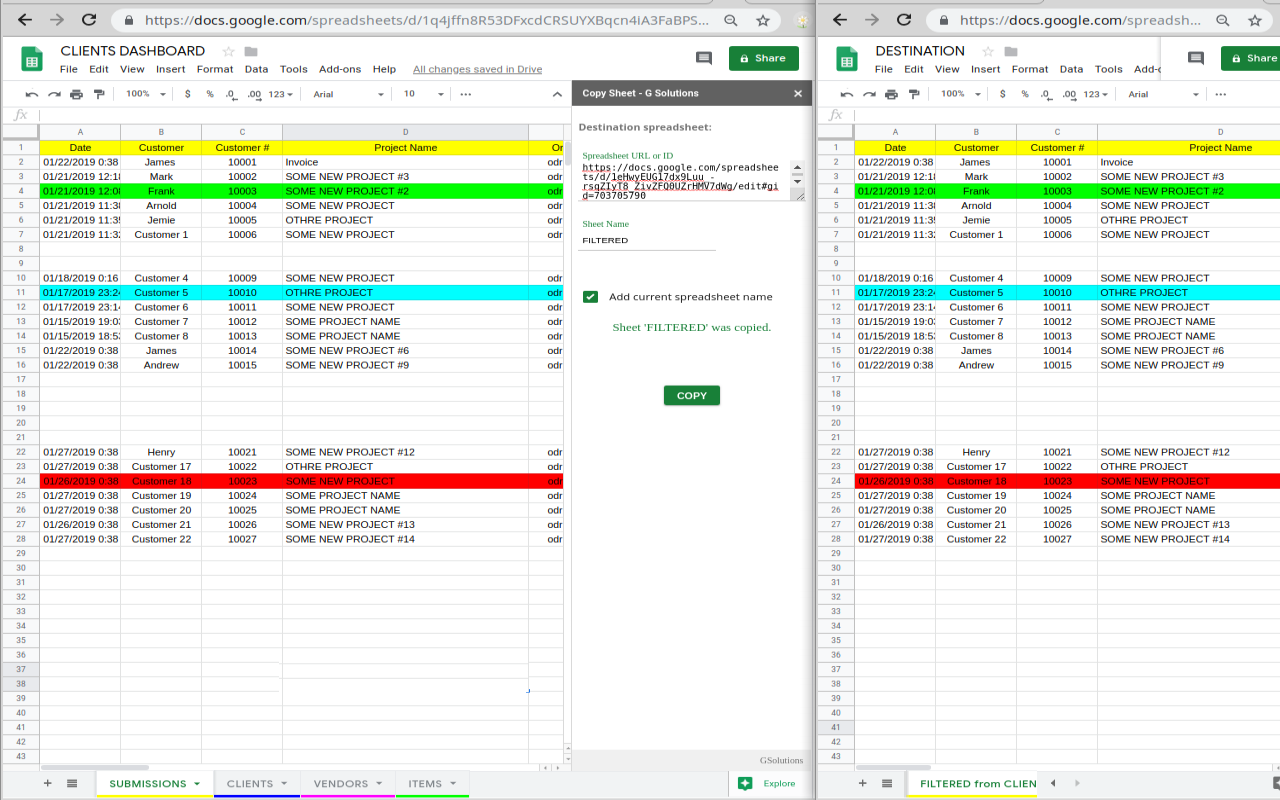Select the green Frank cell in CLIENTS DASHBOARD
This screenshot has width=1280, height=800.
click(161, 191)
